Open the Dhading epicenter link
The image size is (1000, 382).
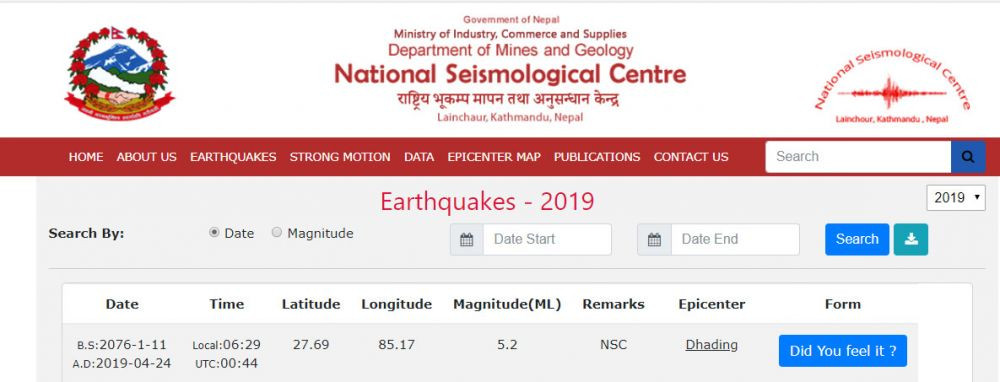coord(712,345)
